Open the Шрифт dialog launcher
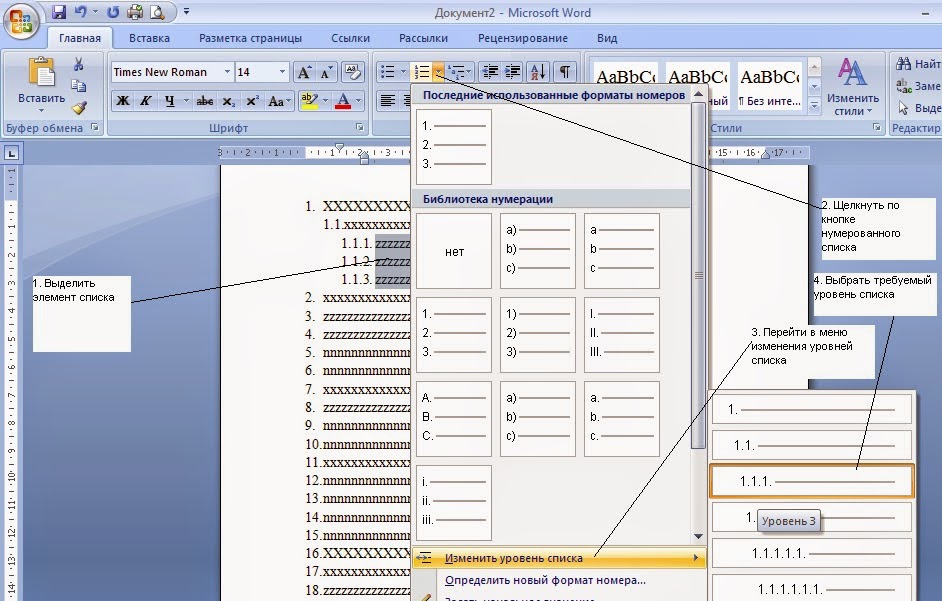The width and height of the screenshot is (942, 601). tap(360, 127)
